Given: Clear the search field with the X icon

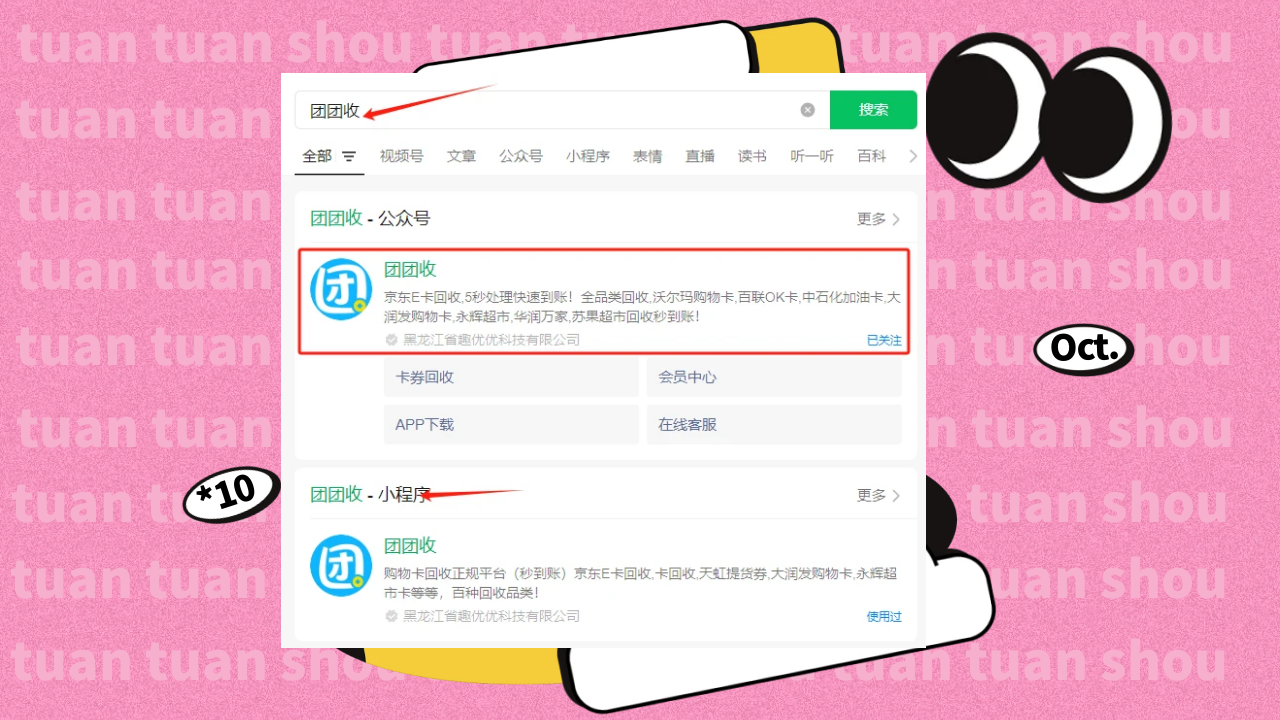Looking at the screenshot, I should click(x=808, y=110).
